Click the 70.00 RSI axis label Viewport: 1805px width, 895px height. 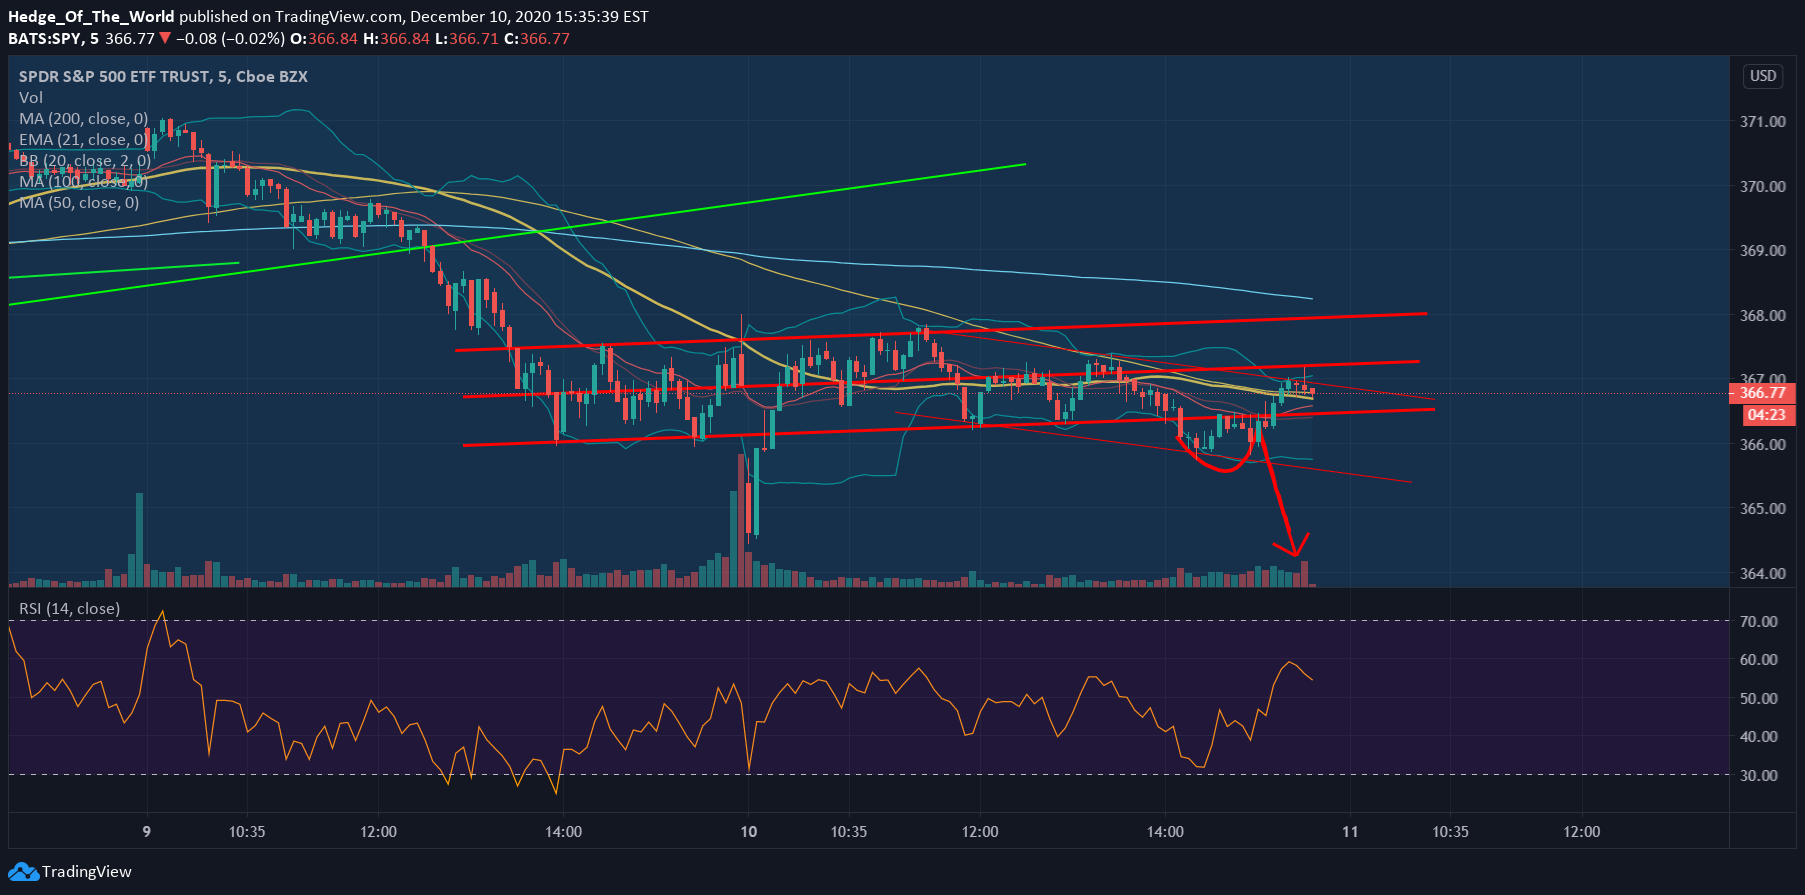[x=1759, y=622]
